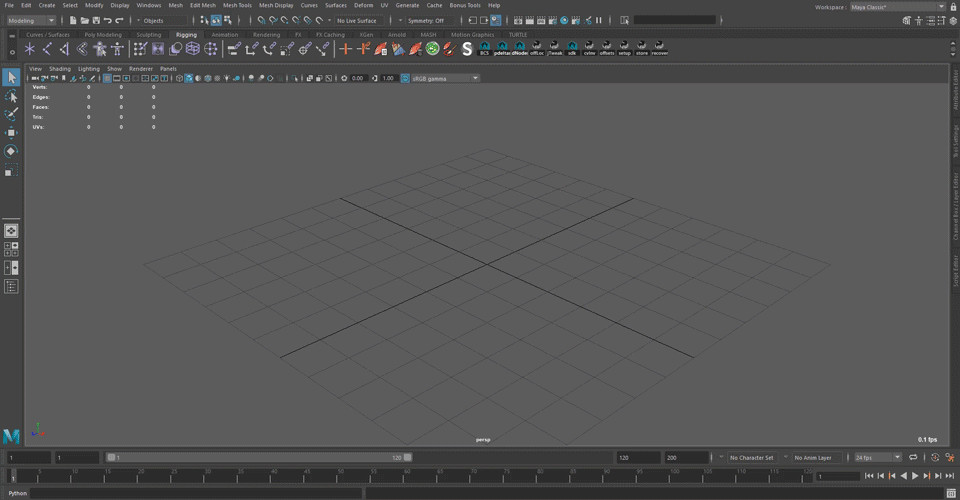
Task: Select the Create Joints tool icon
Action: 47,49
